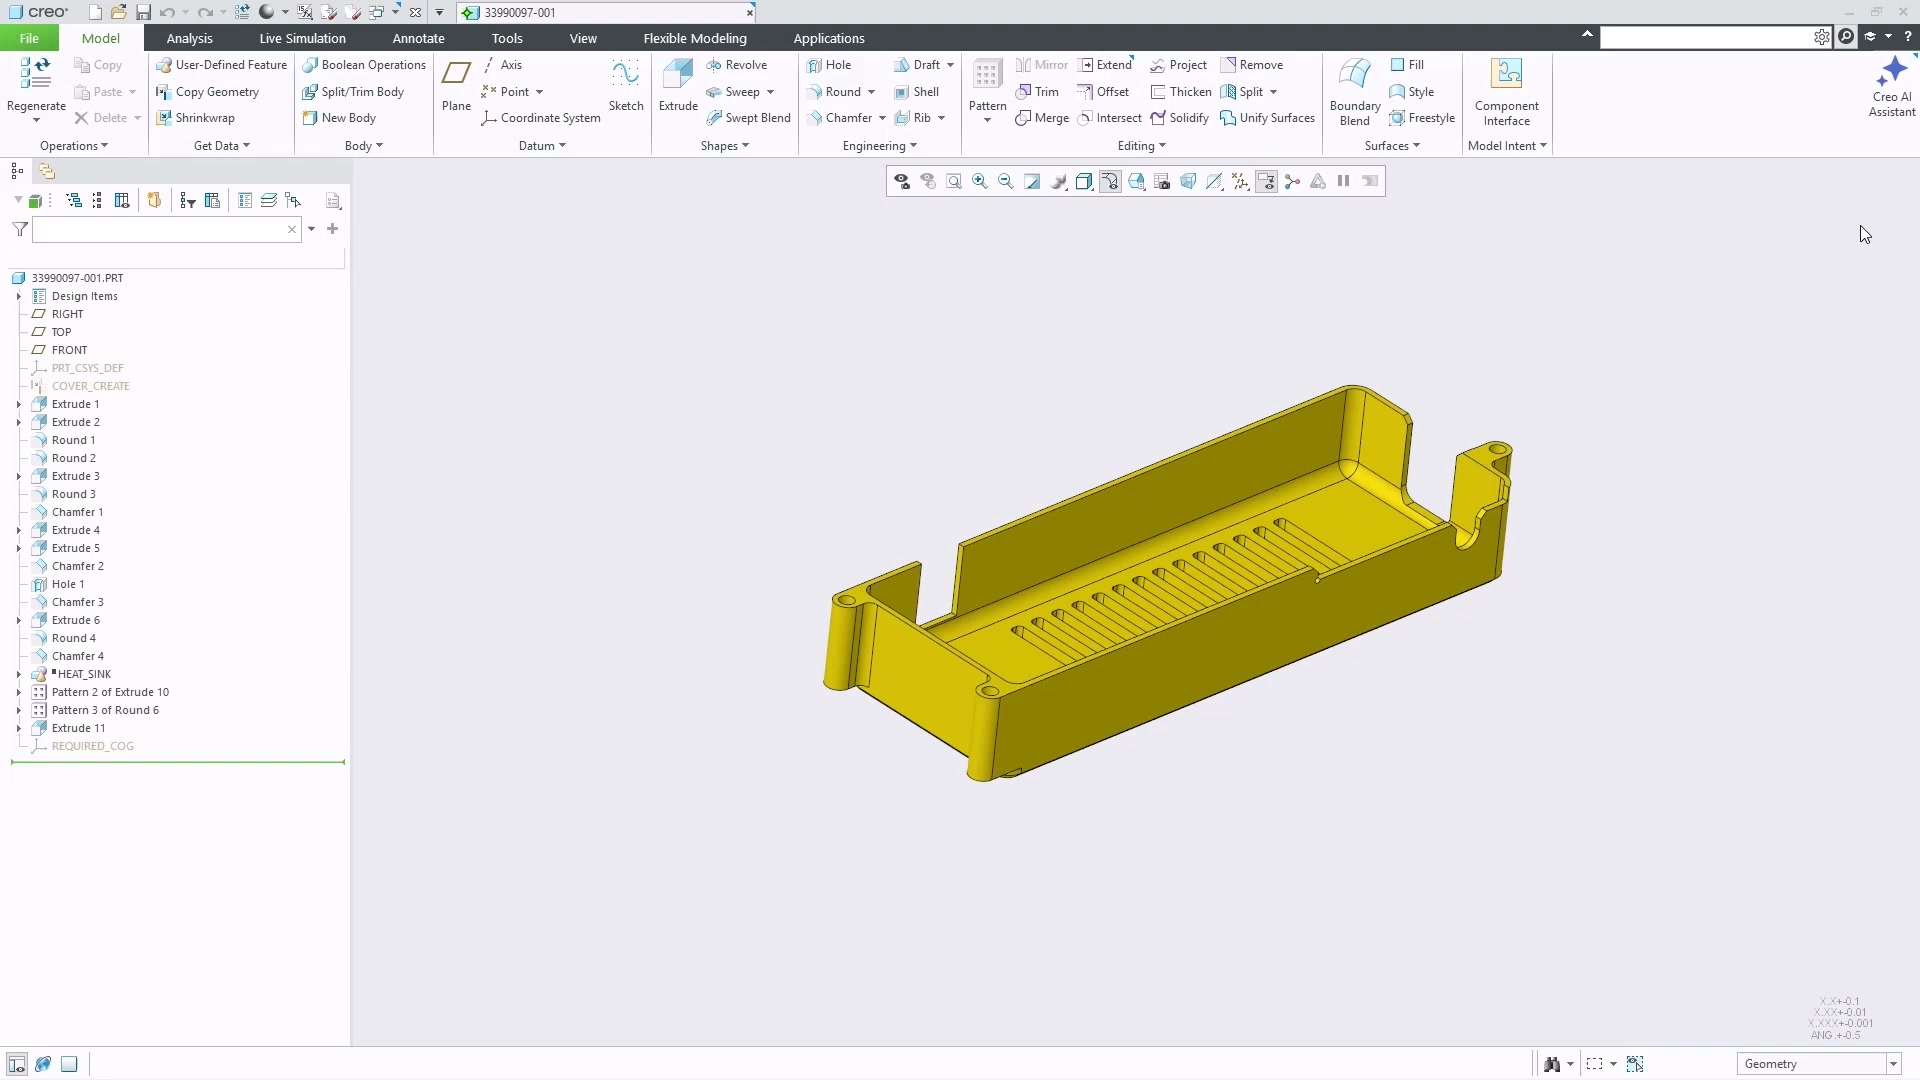Click the Revolve tool
The height and width of the screenshot is (1080, 1920).
[736, 65]
